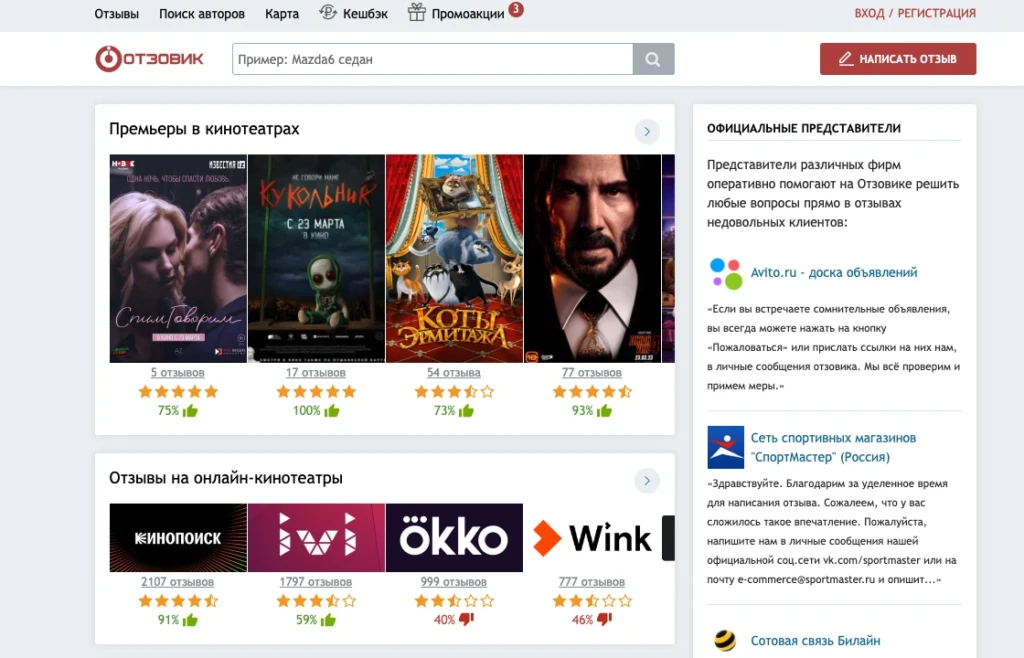Click the Otzovik logo
Screen dimensions: 1024x658
(150, 59)
